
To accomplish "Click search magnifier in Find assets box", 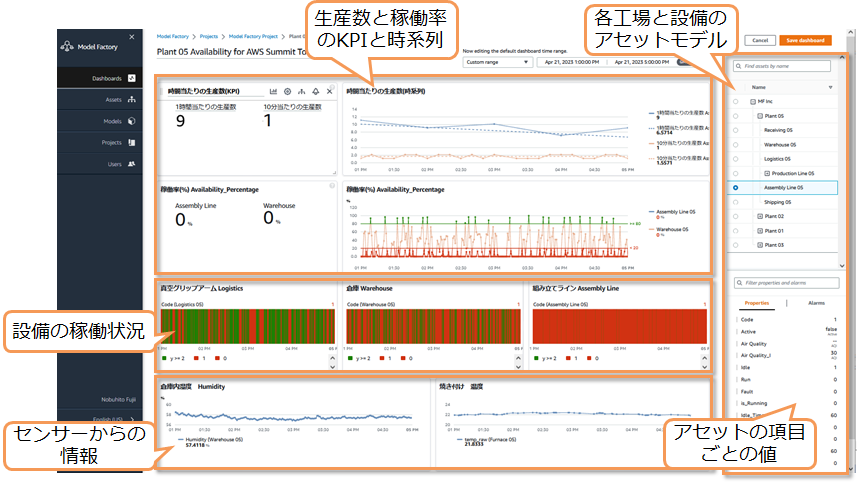I will [x=739, y=66].
